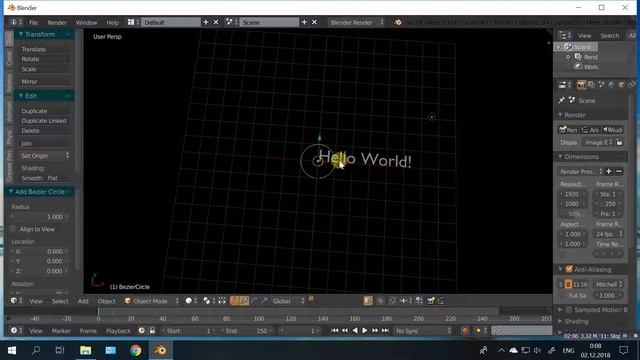The height and width of the screenshot is (360, 640).
Task: Open the No Sync playback dropdown
Action: pos(423,330)
